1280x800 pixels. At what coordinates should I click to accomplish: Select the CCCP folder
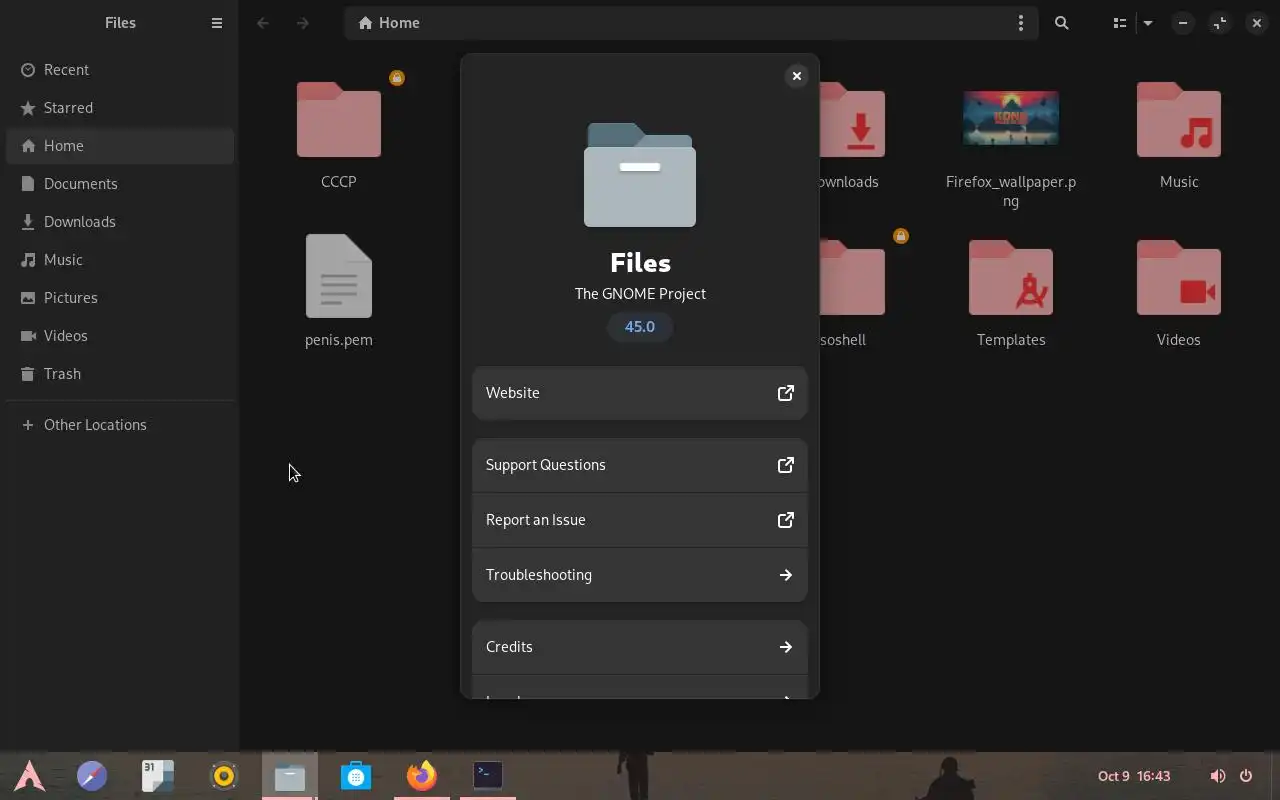point(339,120)
